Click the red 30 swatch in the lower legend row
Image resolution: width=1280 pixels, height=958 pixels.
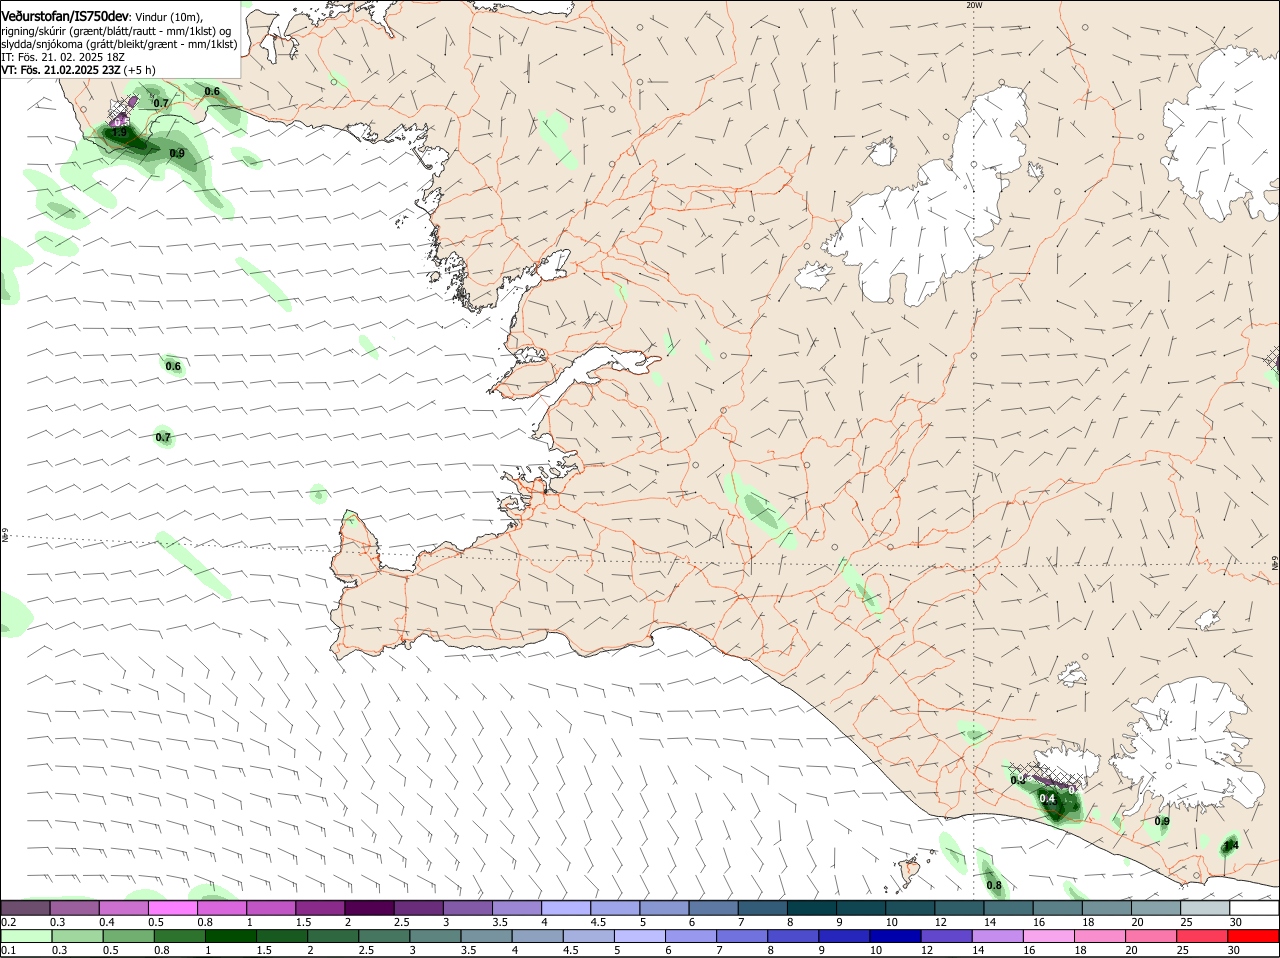click(1254, 935)
